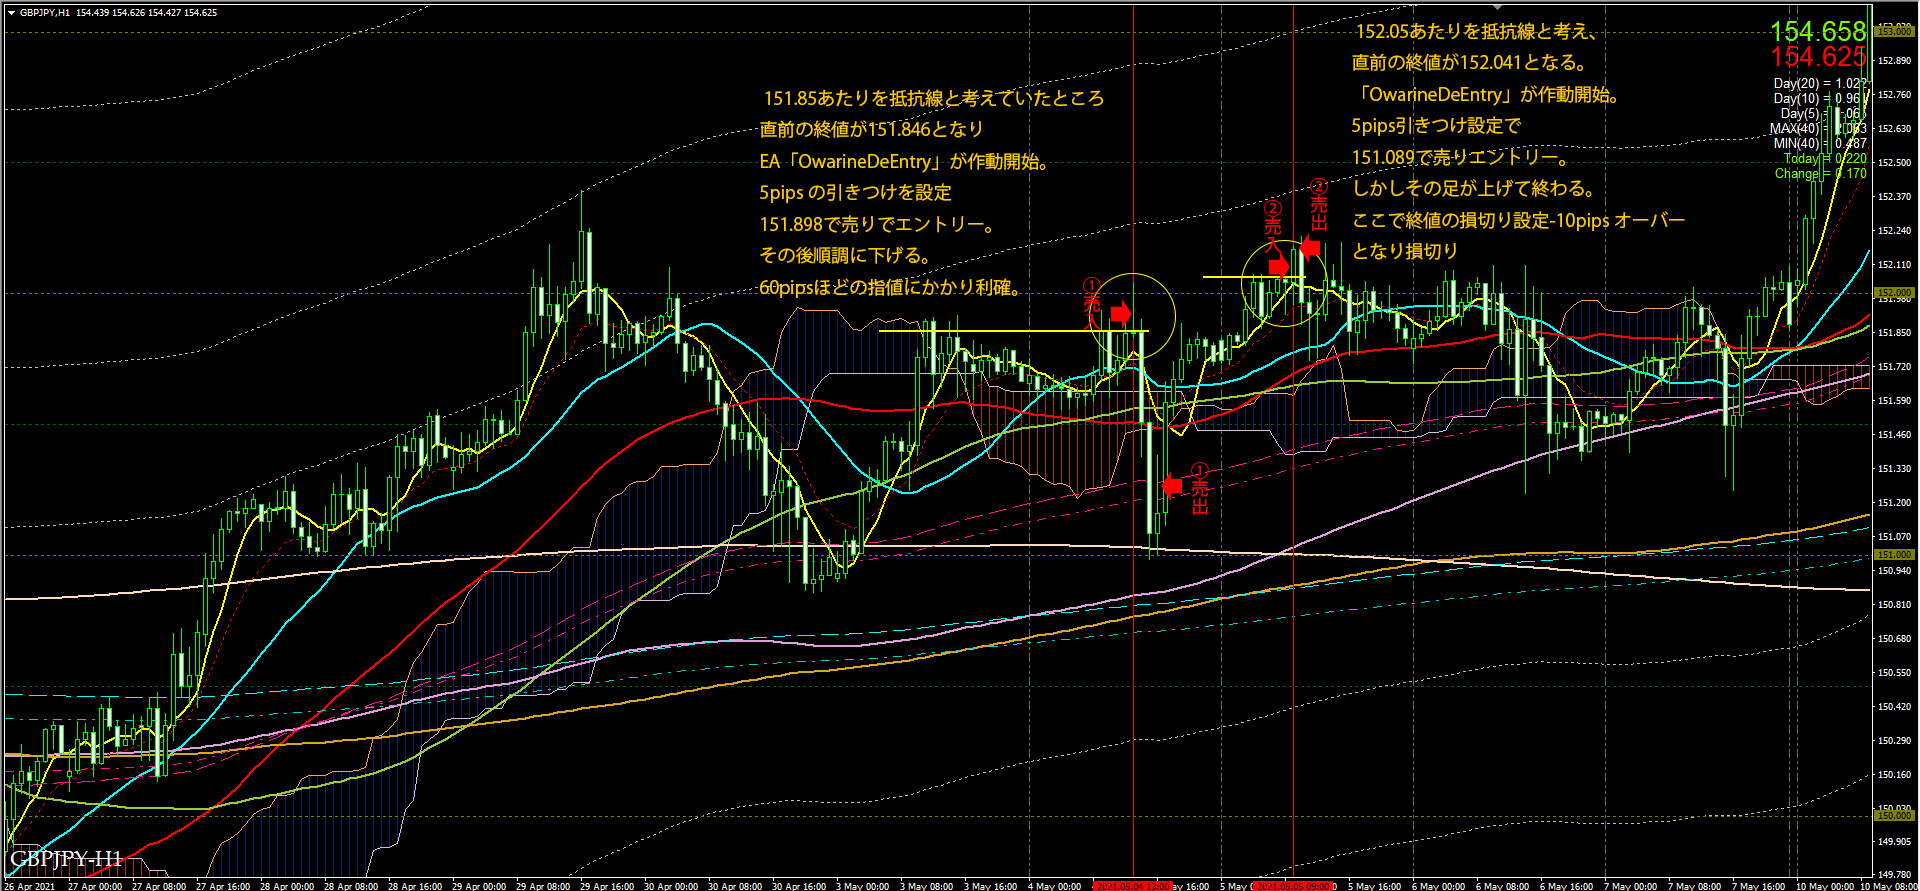Click 6 May 08:00 on the time axis
1920x891 pixels.
1502,886
